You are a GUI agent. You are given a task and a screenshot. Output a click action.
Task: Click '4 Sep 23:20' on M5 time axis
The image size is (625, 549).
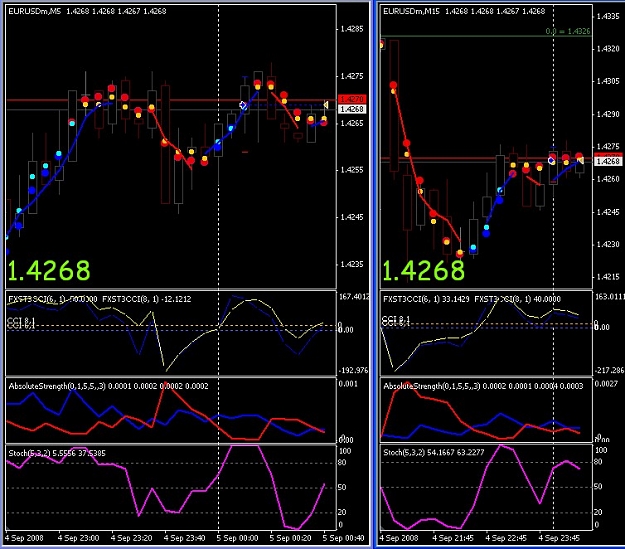coord(132,538)
